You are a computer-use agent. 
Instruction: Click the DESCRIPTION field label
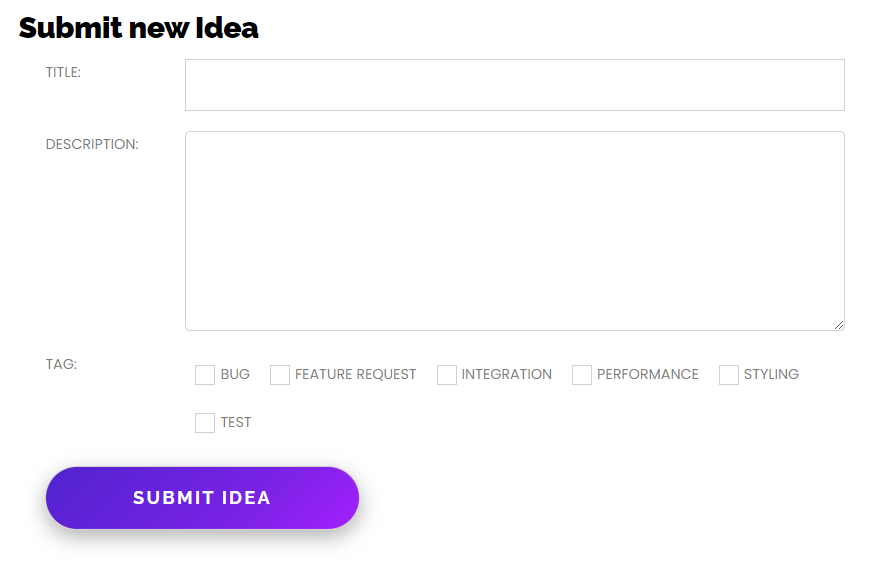click(92, 144)
